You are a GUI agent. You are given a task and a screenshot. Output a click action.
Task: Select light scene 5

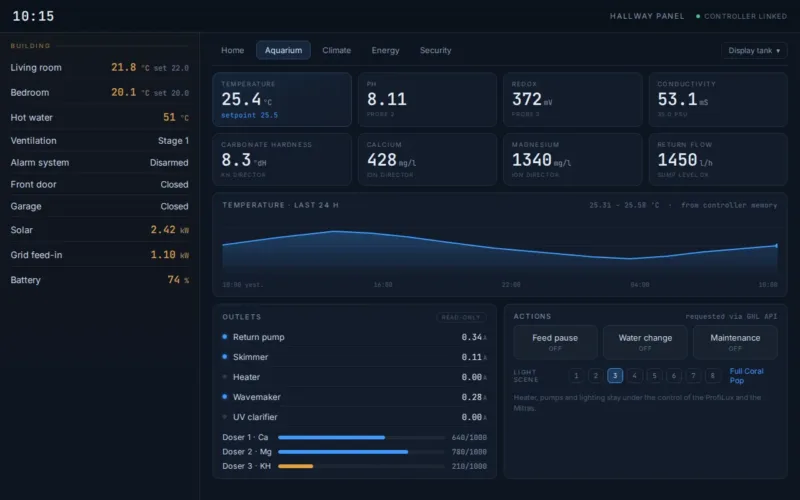pyautogui.click(x=654, y=376)
